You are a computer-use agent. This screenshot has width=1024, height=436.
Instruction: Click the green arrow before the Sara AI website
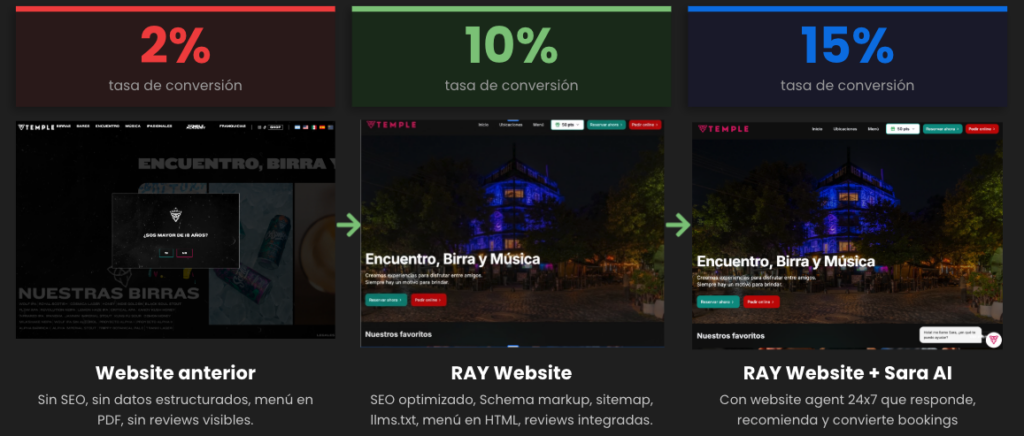pos(679,224)
